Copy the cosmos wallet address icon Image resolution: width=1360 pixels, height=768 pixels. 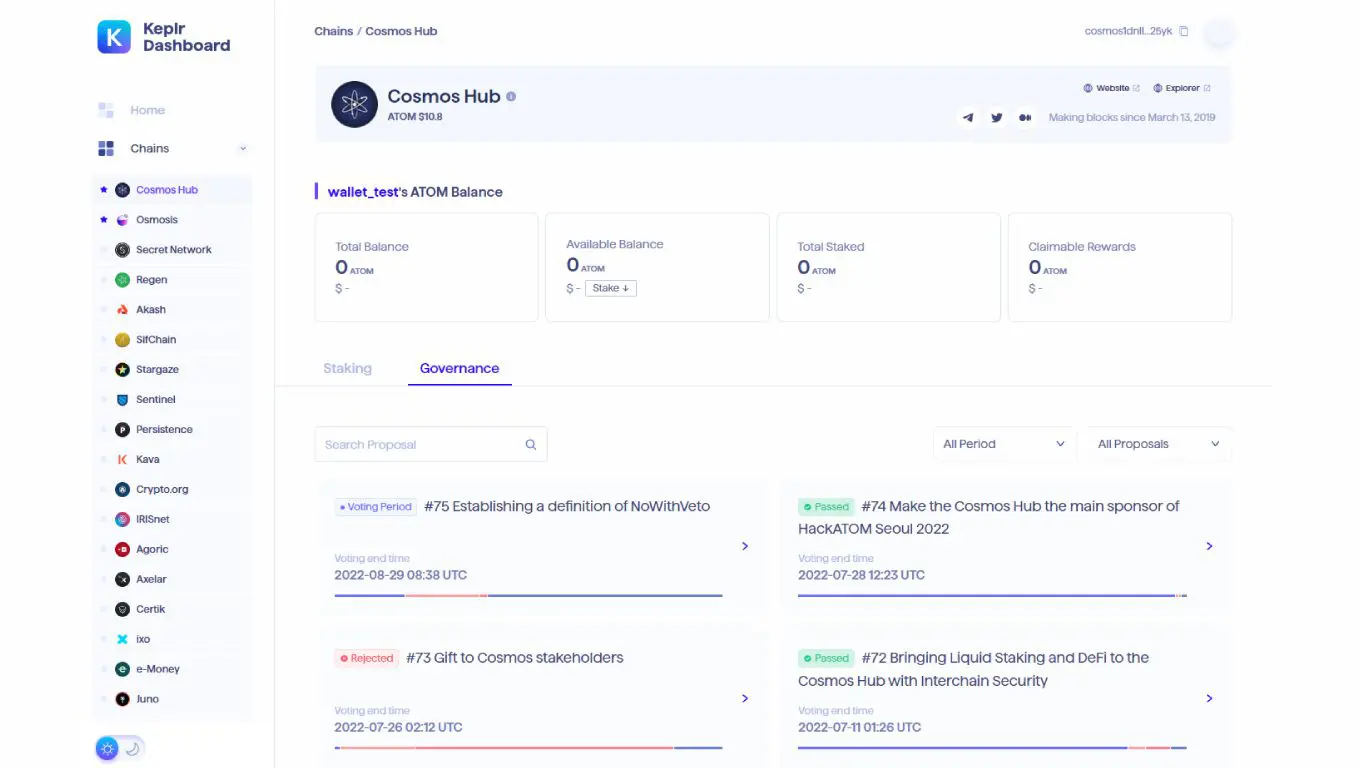point(1184,31)
